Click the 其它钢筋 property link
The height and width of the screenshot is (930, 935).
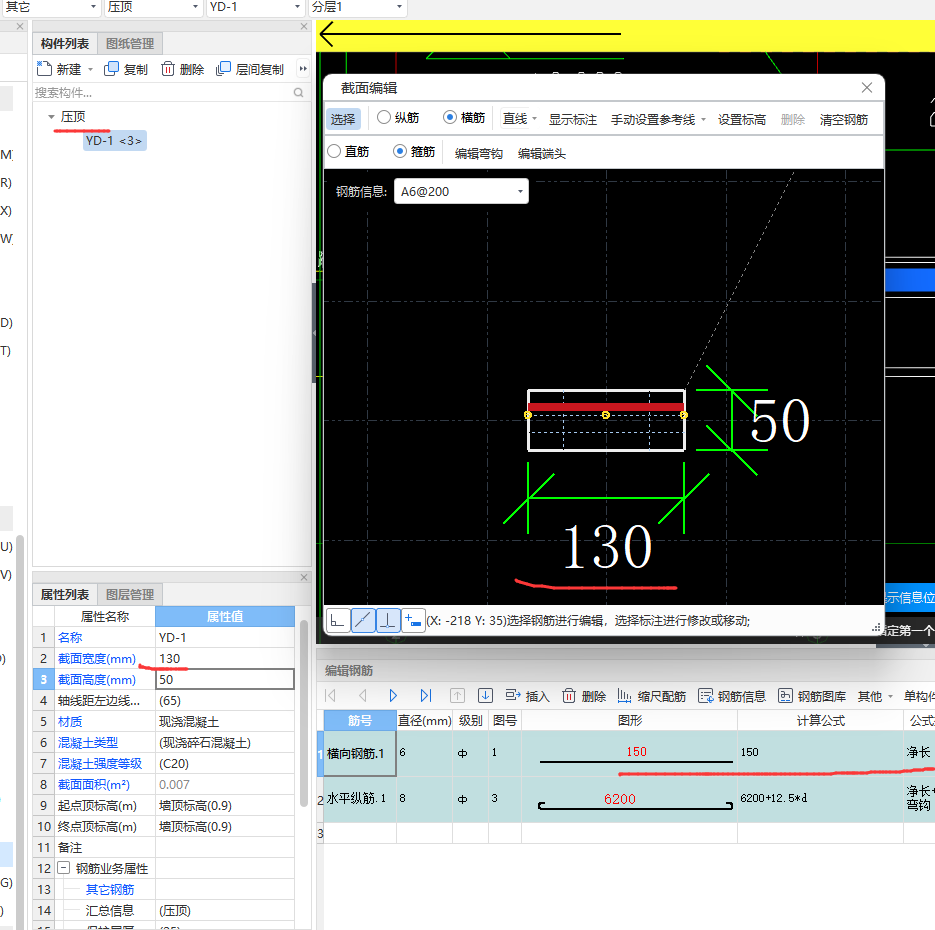(110, 889)
